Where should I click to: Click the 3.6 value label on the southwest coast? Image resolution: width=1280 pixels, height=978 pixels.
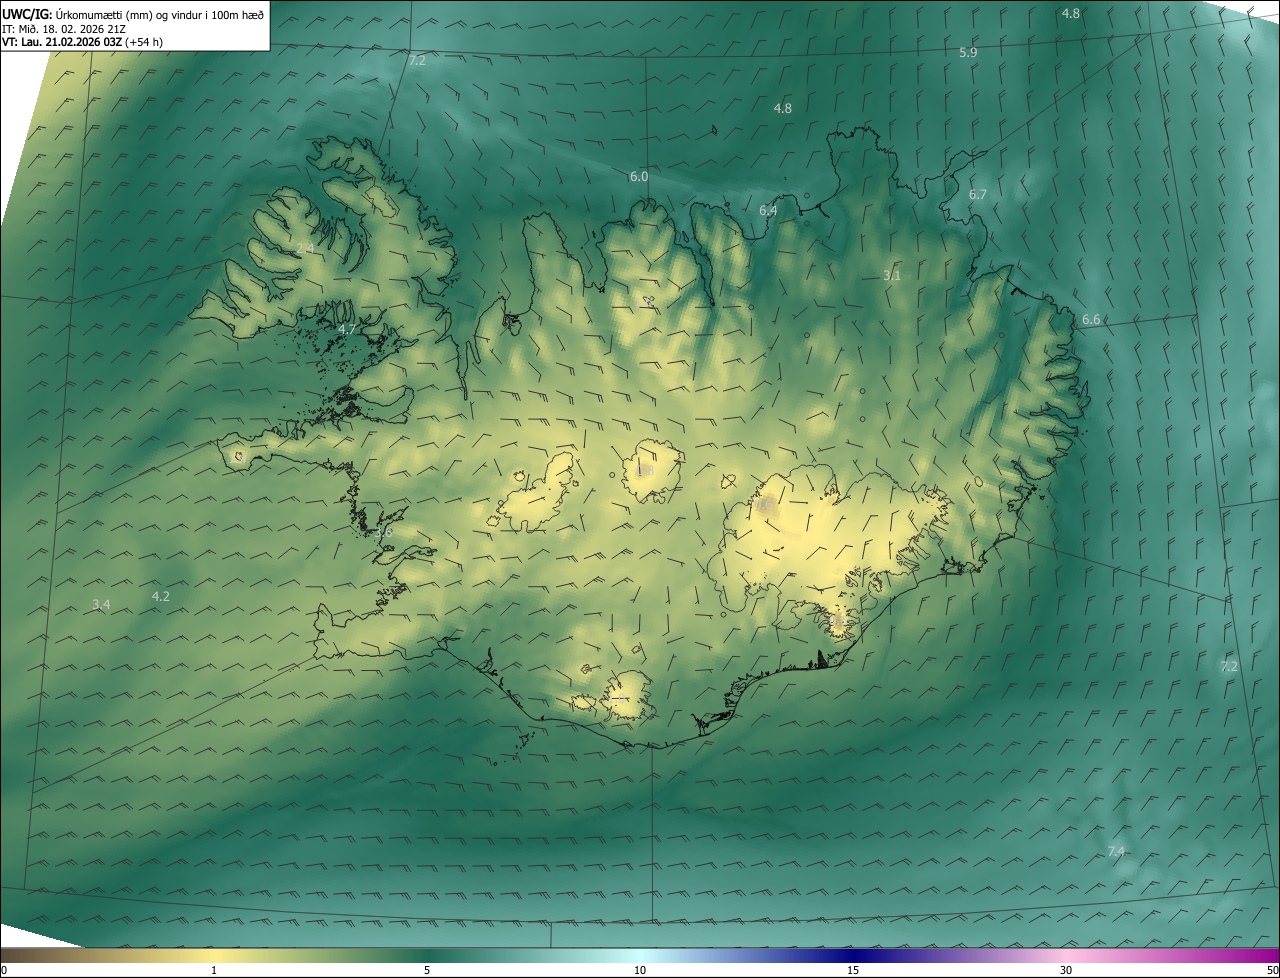(x=384, y=533)
